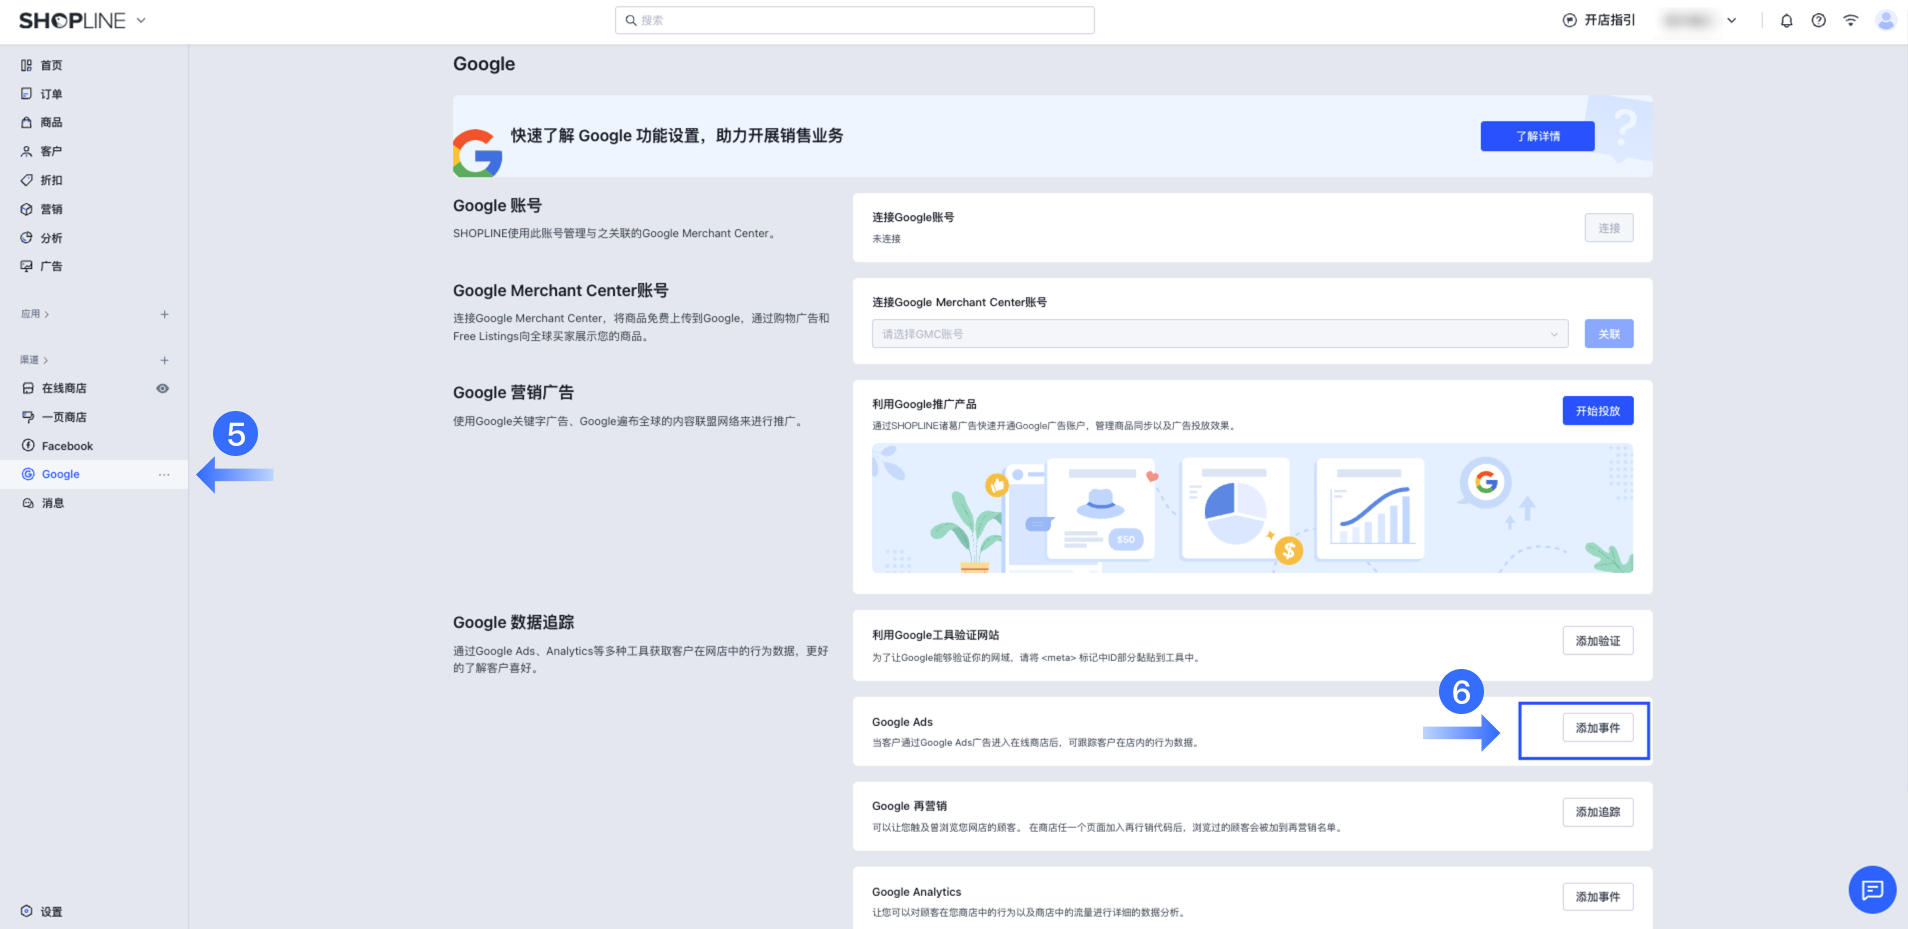Expand the account name dropdown in header
The image size is (1908, 929).
click(x=1732, y=20)
